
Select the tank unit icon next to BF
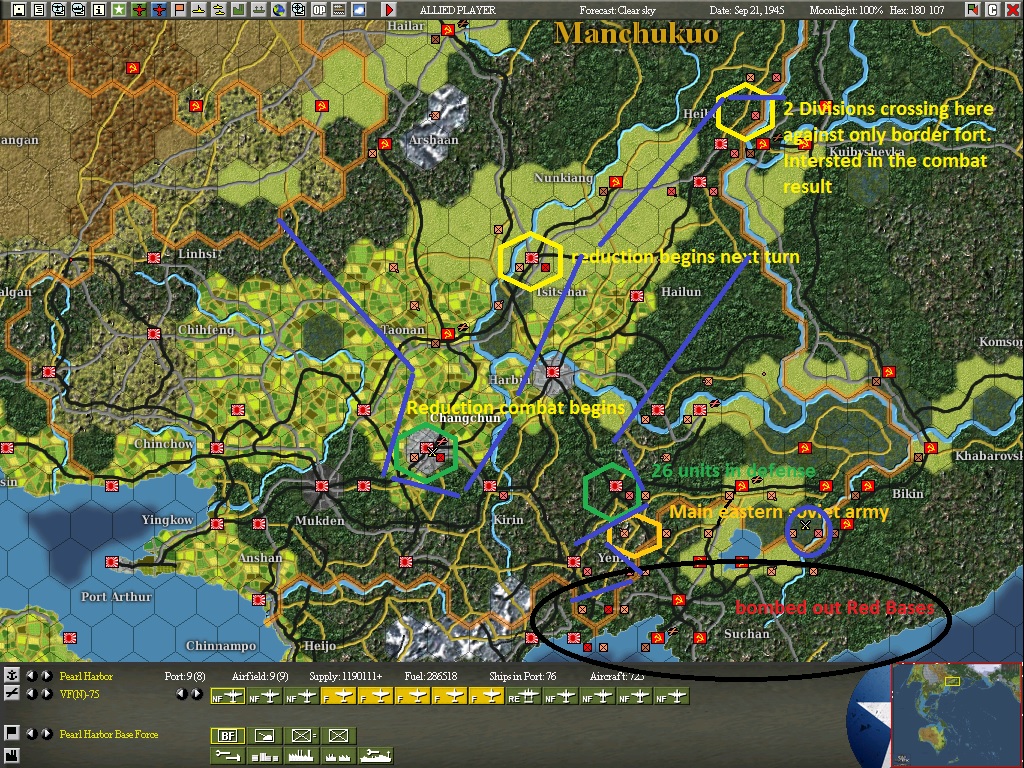(x=264, y=735)
